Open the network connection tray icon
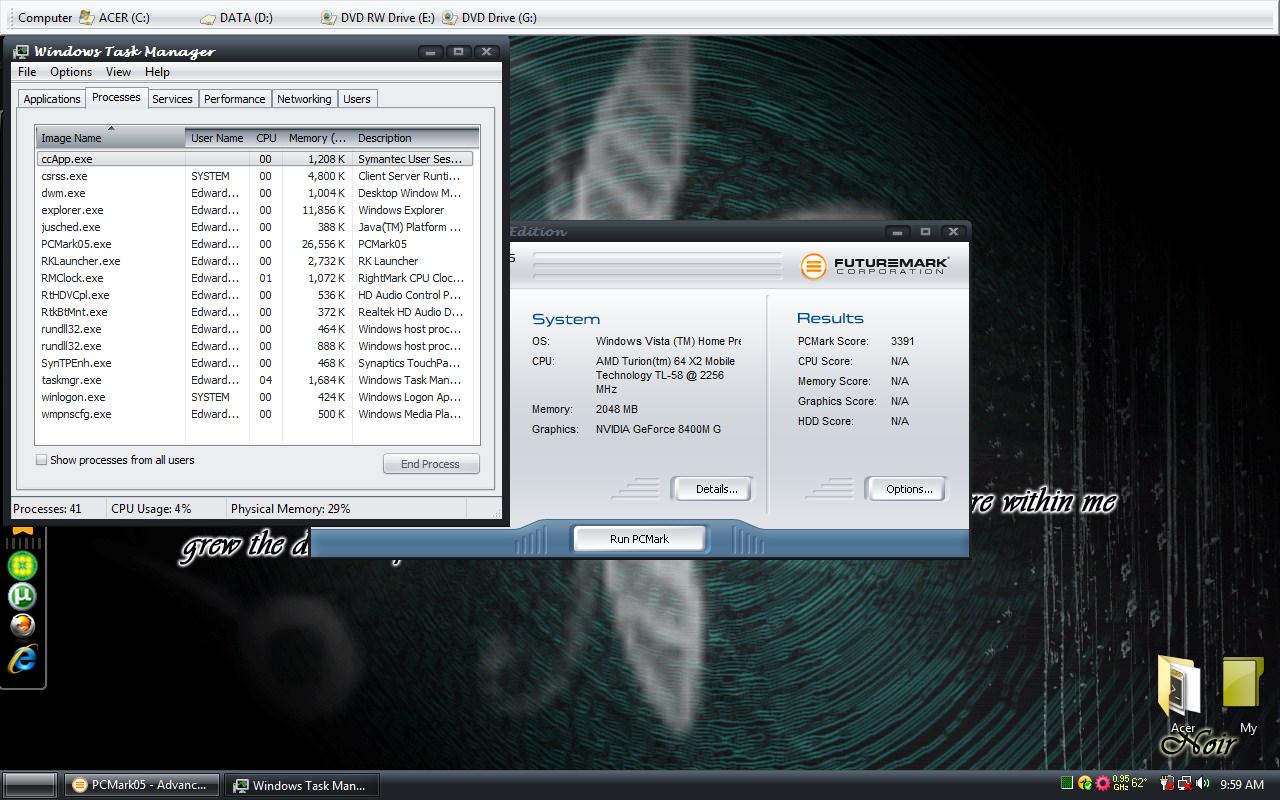 (1184, 783)
